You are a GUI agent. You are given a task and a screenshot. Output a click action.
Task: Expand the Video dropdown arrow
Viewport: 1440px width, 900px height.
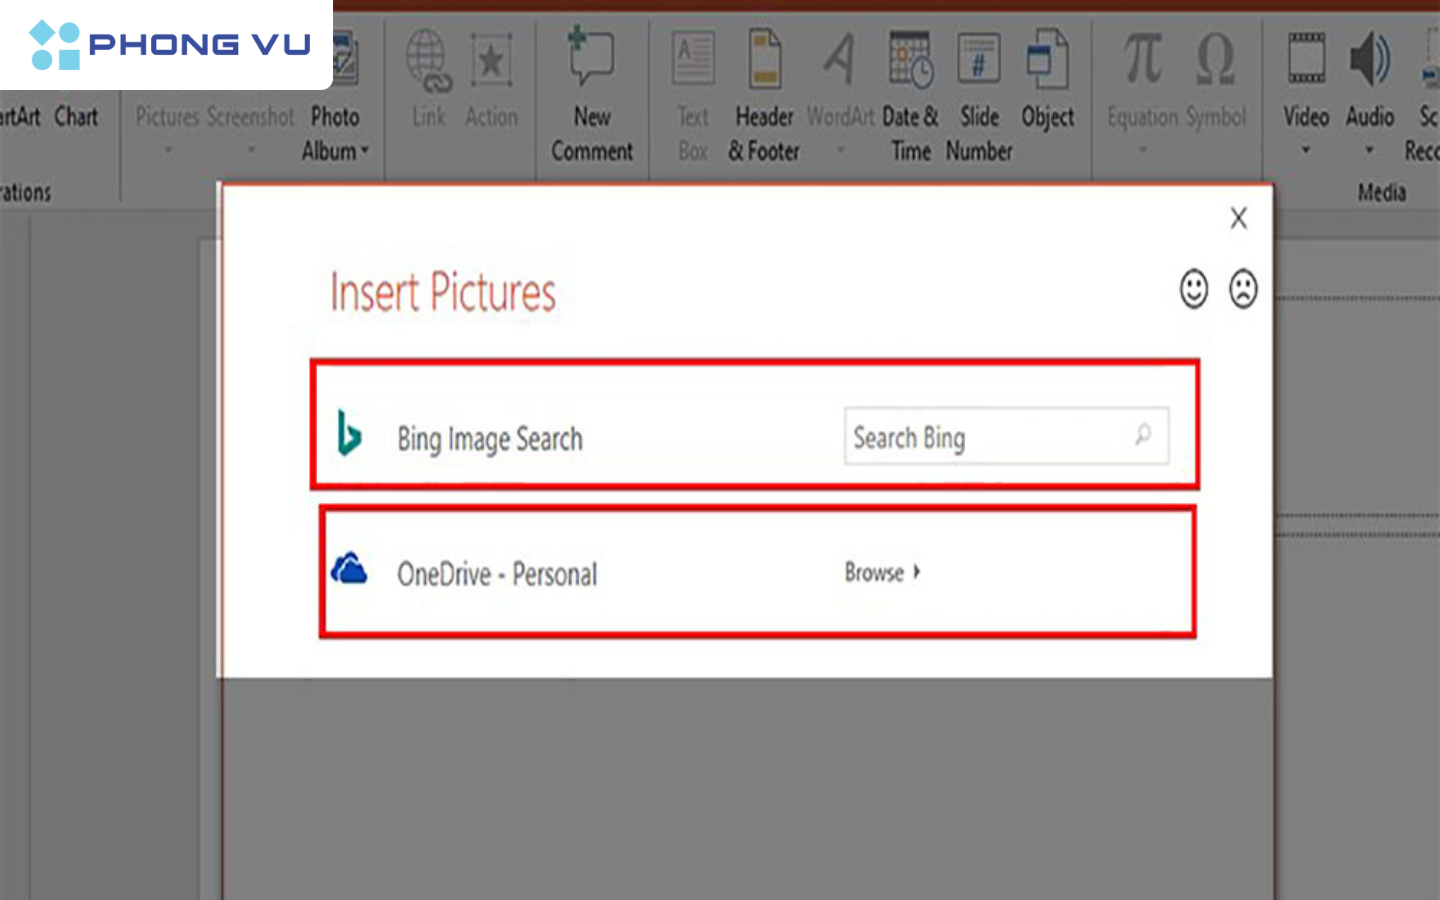1306,151
